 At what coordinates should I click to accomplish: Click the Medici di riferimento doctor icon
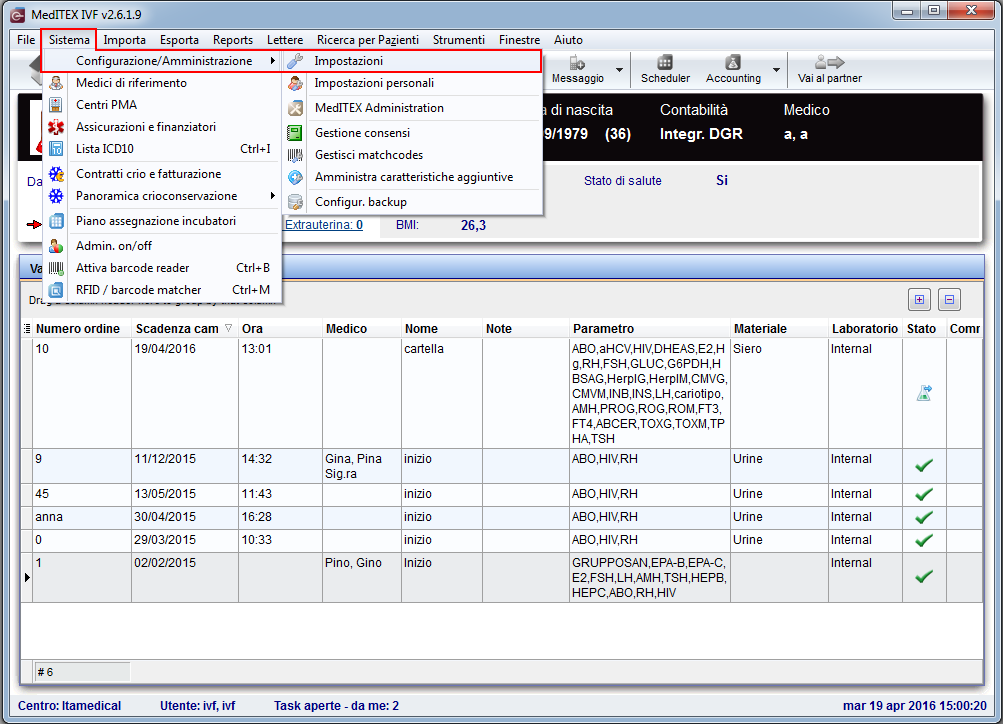coord(56,83)
